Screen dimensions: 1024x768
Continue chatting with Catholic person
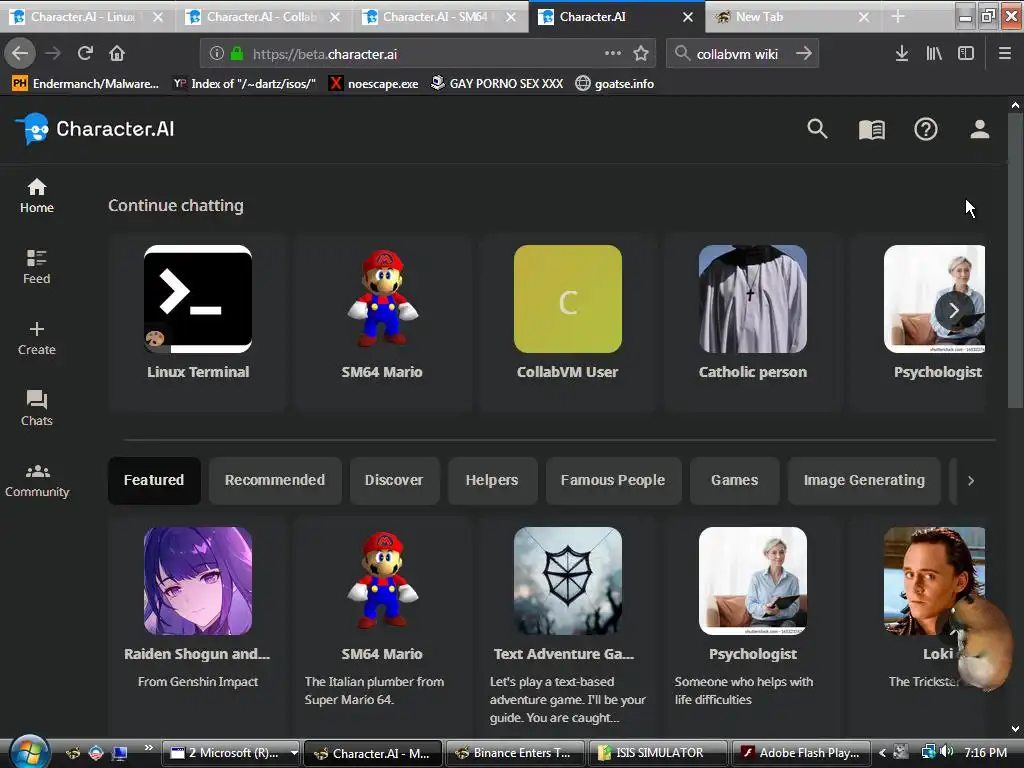click(x=752, y=321)
